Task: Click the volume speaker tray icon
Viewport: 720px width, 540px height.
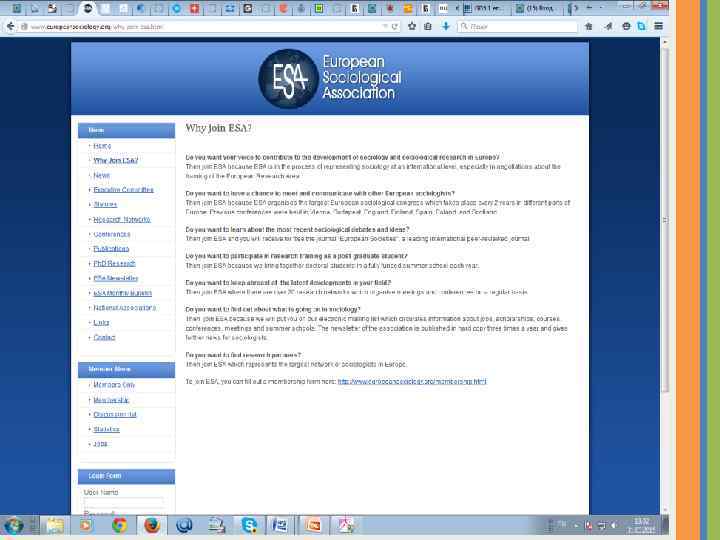Action: 614,525
